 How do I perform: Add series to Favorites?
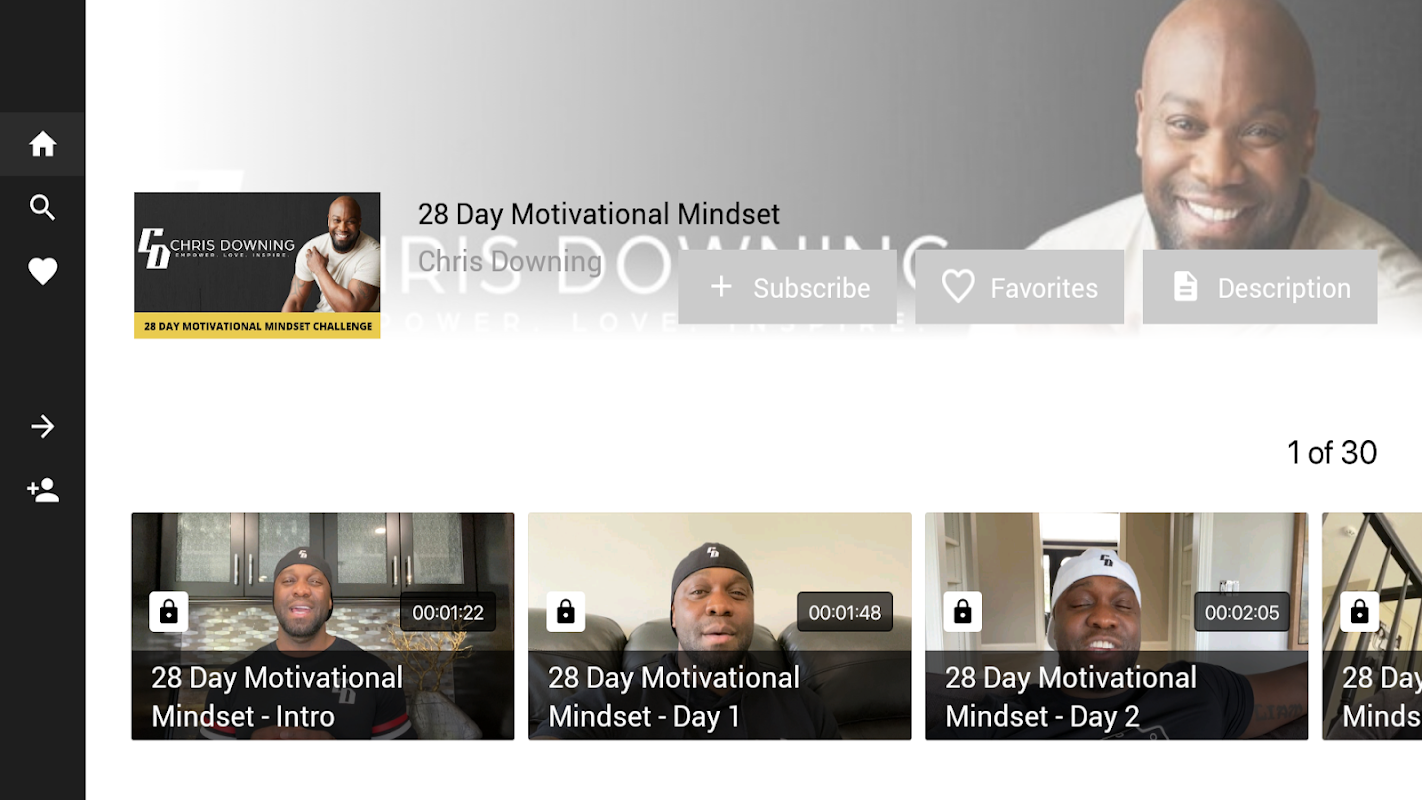coord(1019,287)
